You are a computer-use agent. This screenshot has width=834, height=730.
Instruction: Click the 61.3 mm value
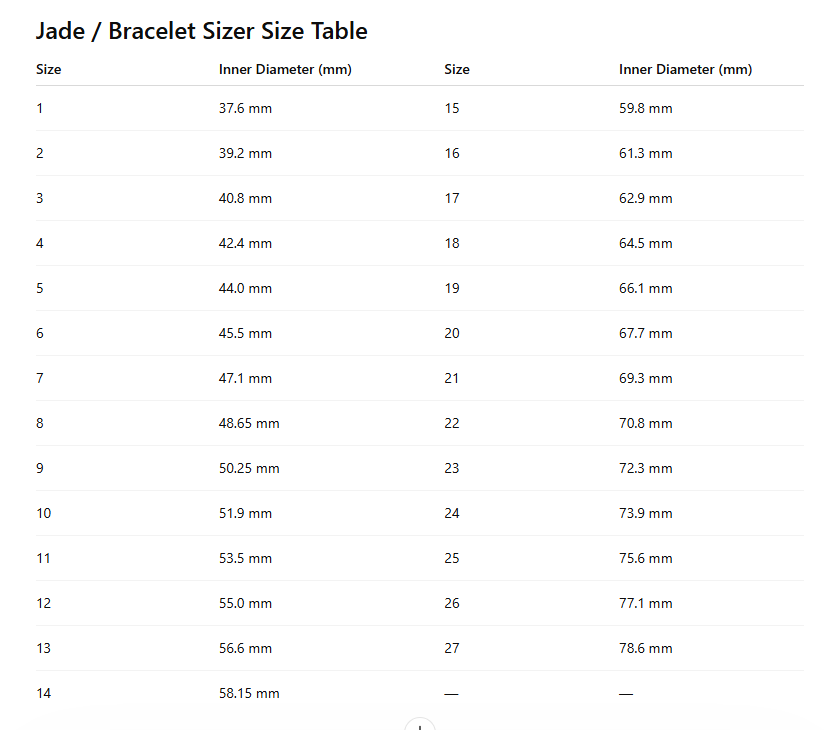tap(645, 153)
